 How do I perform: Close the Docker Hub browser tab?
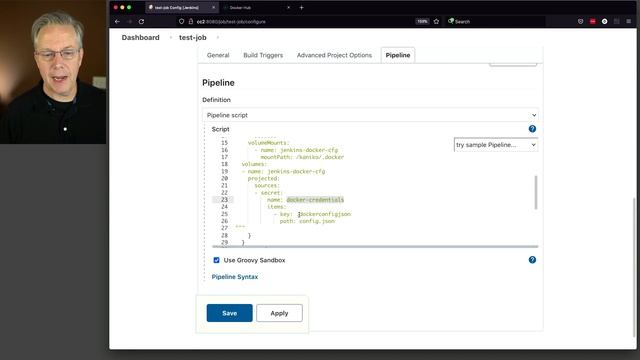tap(289, 7)
